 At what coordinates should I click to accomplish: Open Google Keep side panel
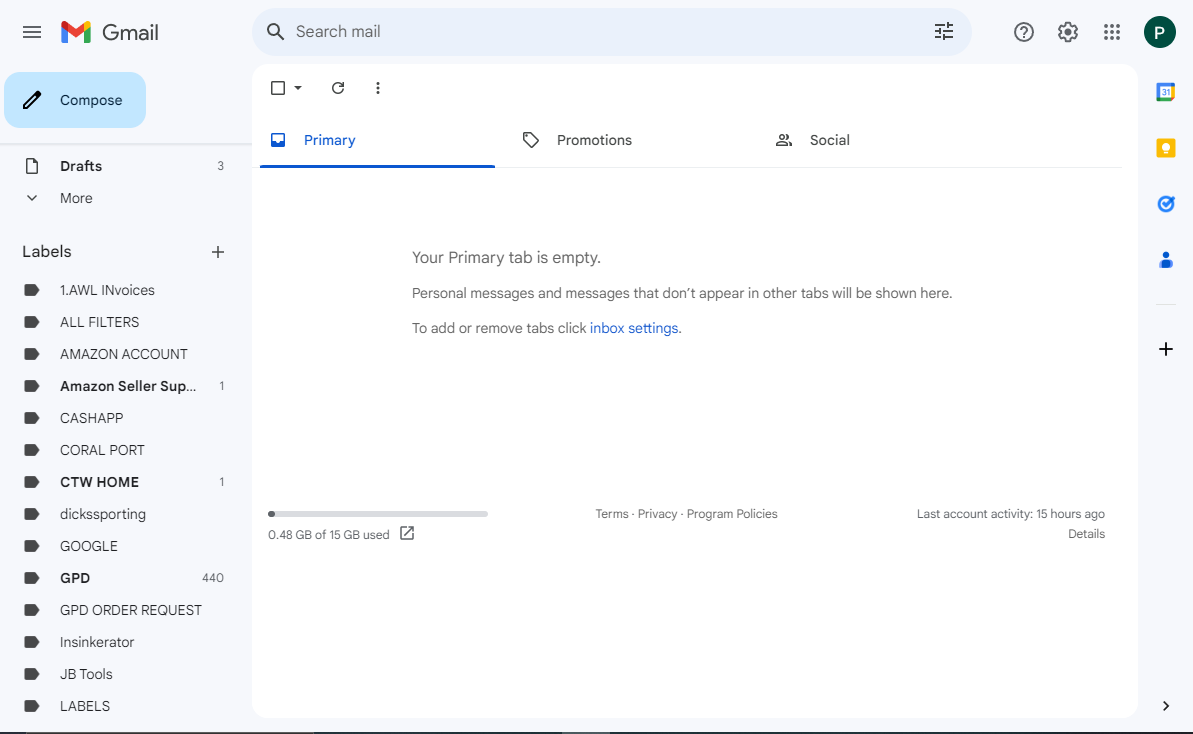(1166, 148)
